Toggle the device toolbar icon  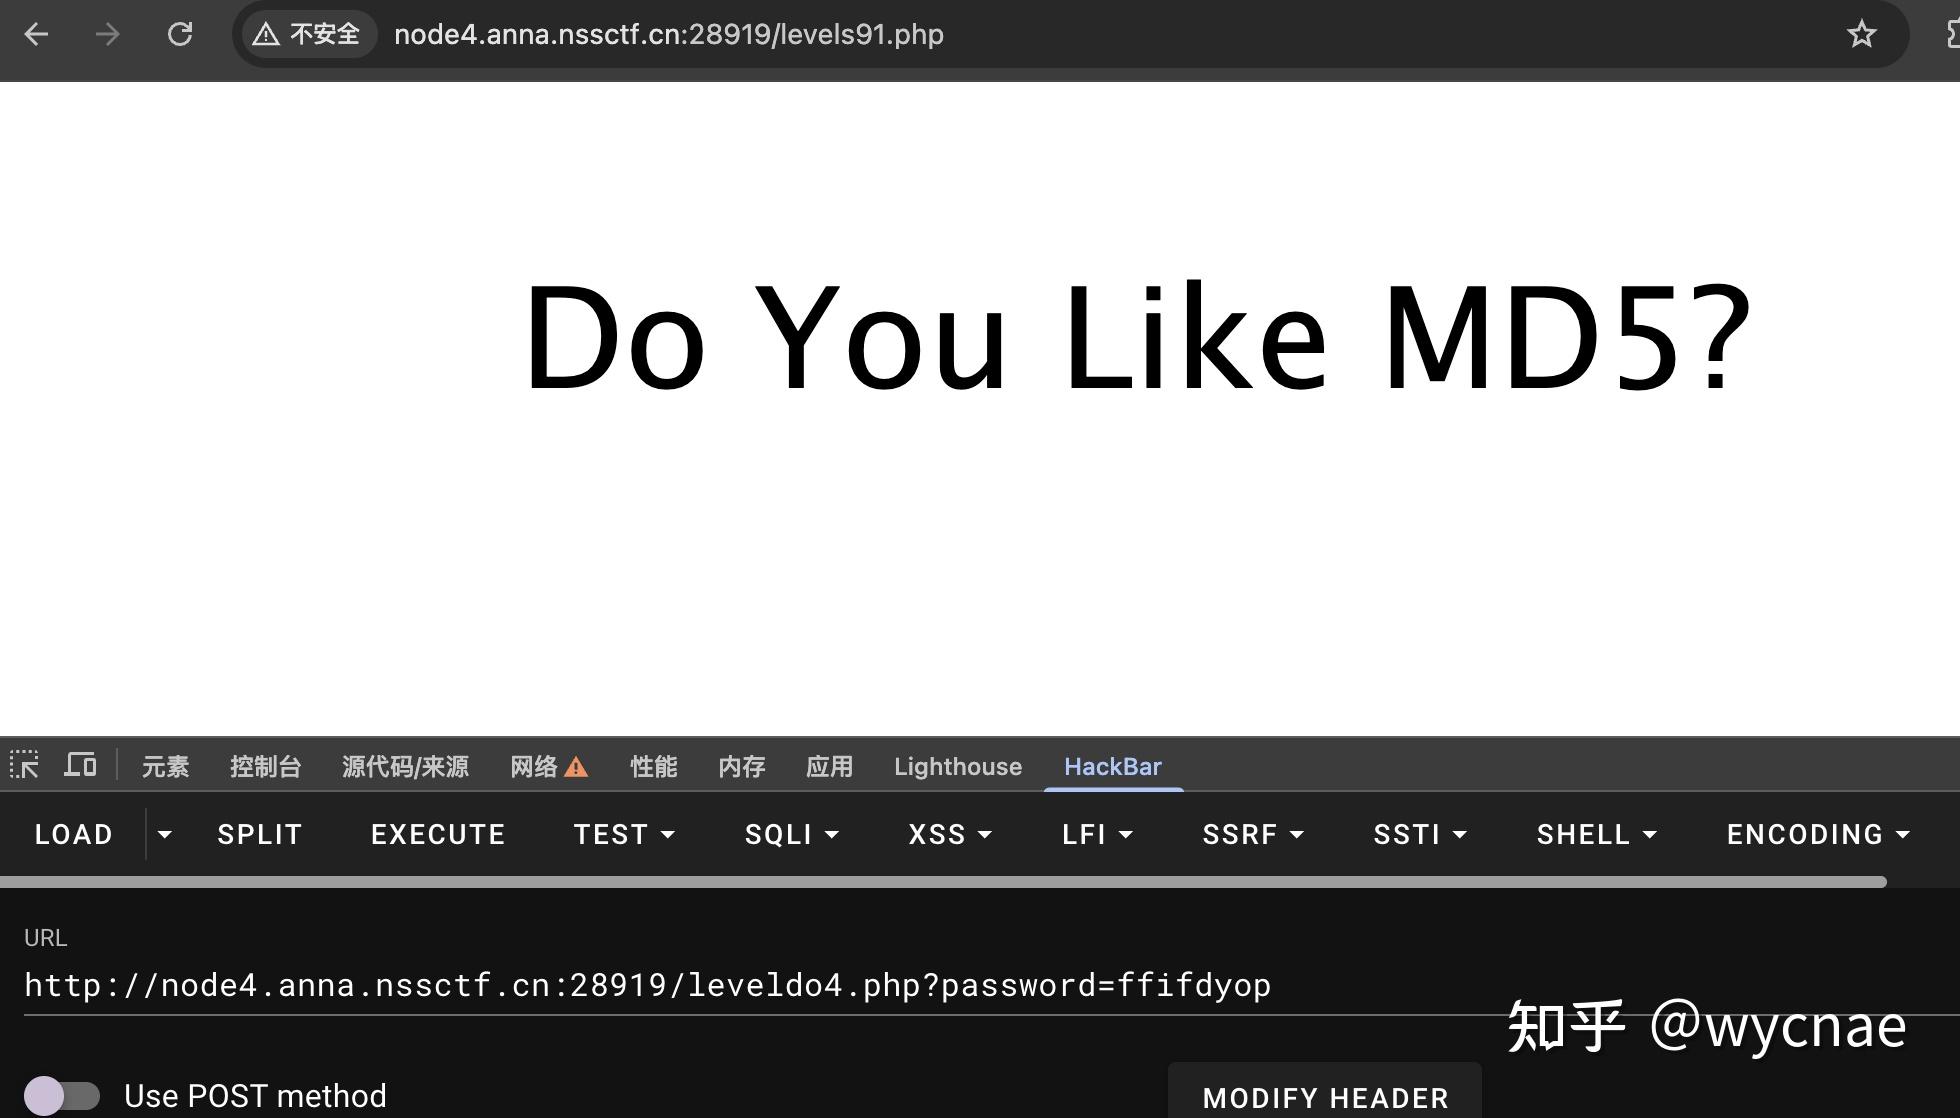click(80, 765)
